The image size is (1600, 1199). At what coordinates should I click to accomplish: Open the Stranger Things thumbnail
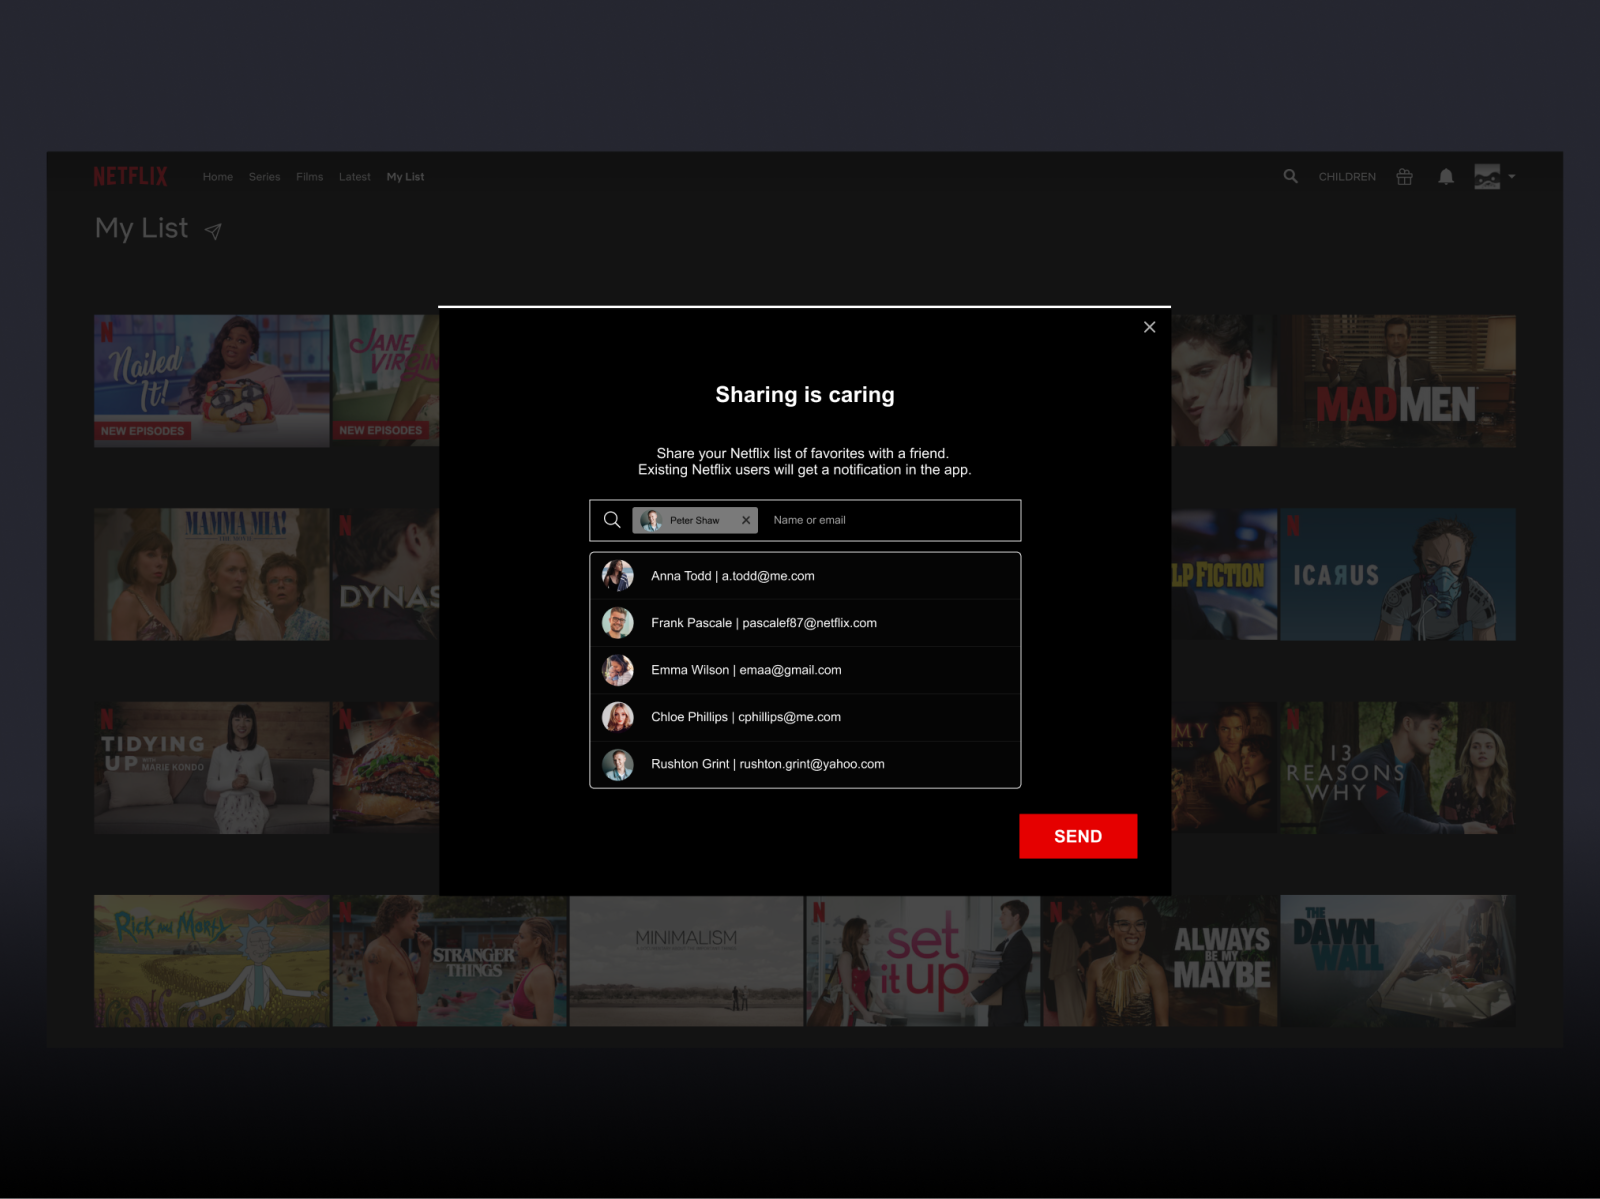click(x=449, y=961)
